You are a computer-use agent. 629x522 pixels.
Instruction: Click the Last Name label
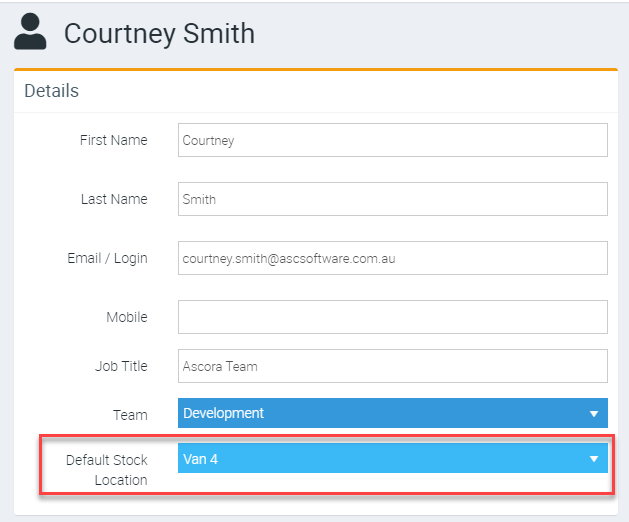click(x=114, y=199)
